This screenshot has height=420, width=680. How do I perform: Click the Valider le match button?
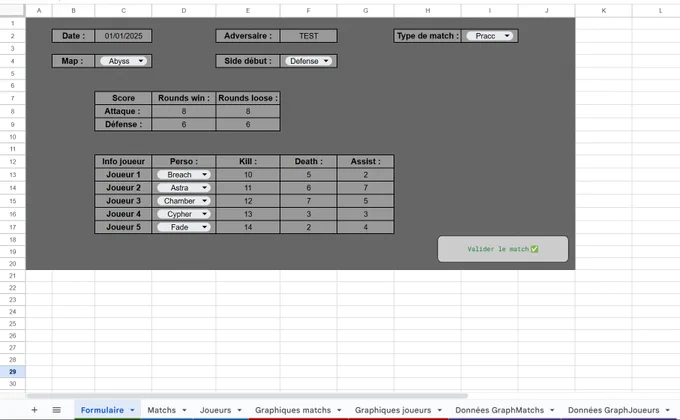503,249
